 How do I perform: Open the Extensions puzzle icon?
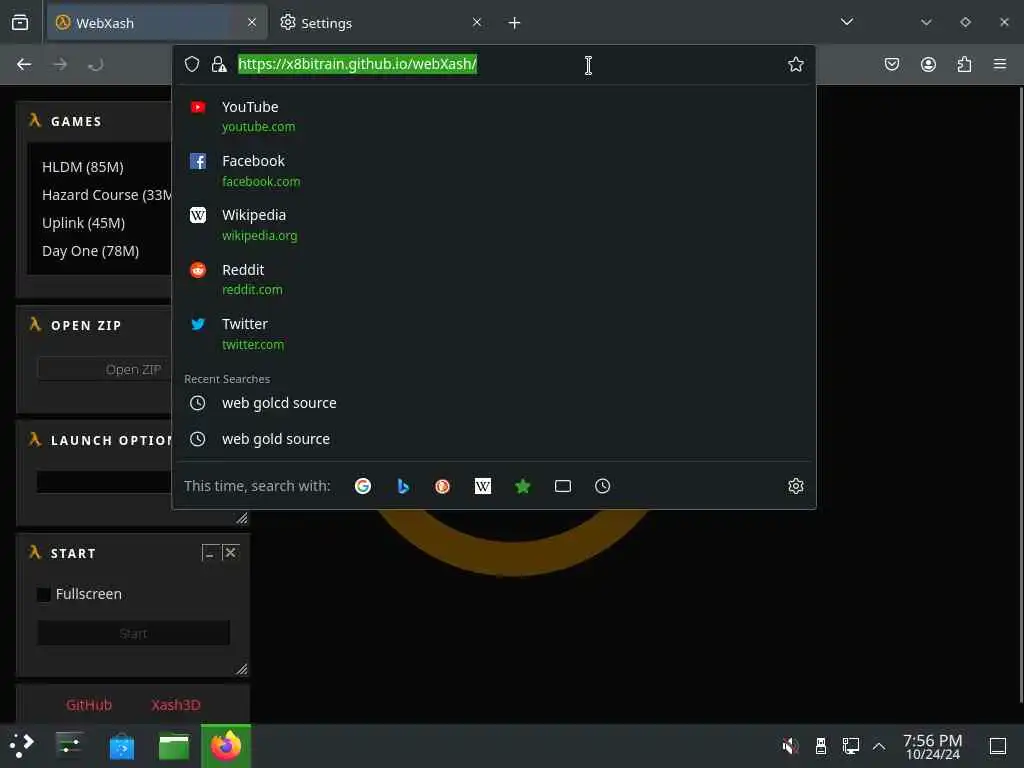point(964,64)
